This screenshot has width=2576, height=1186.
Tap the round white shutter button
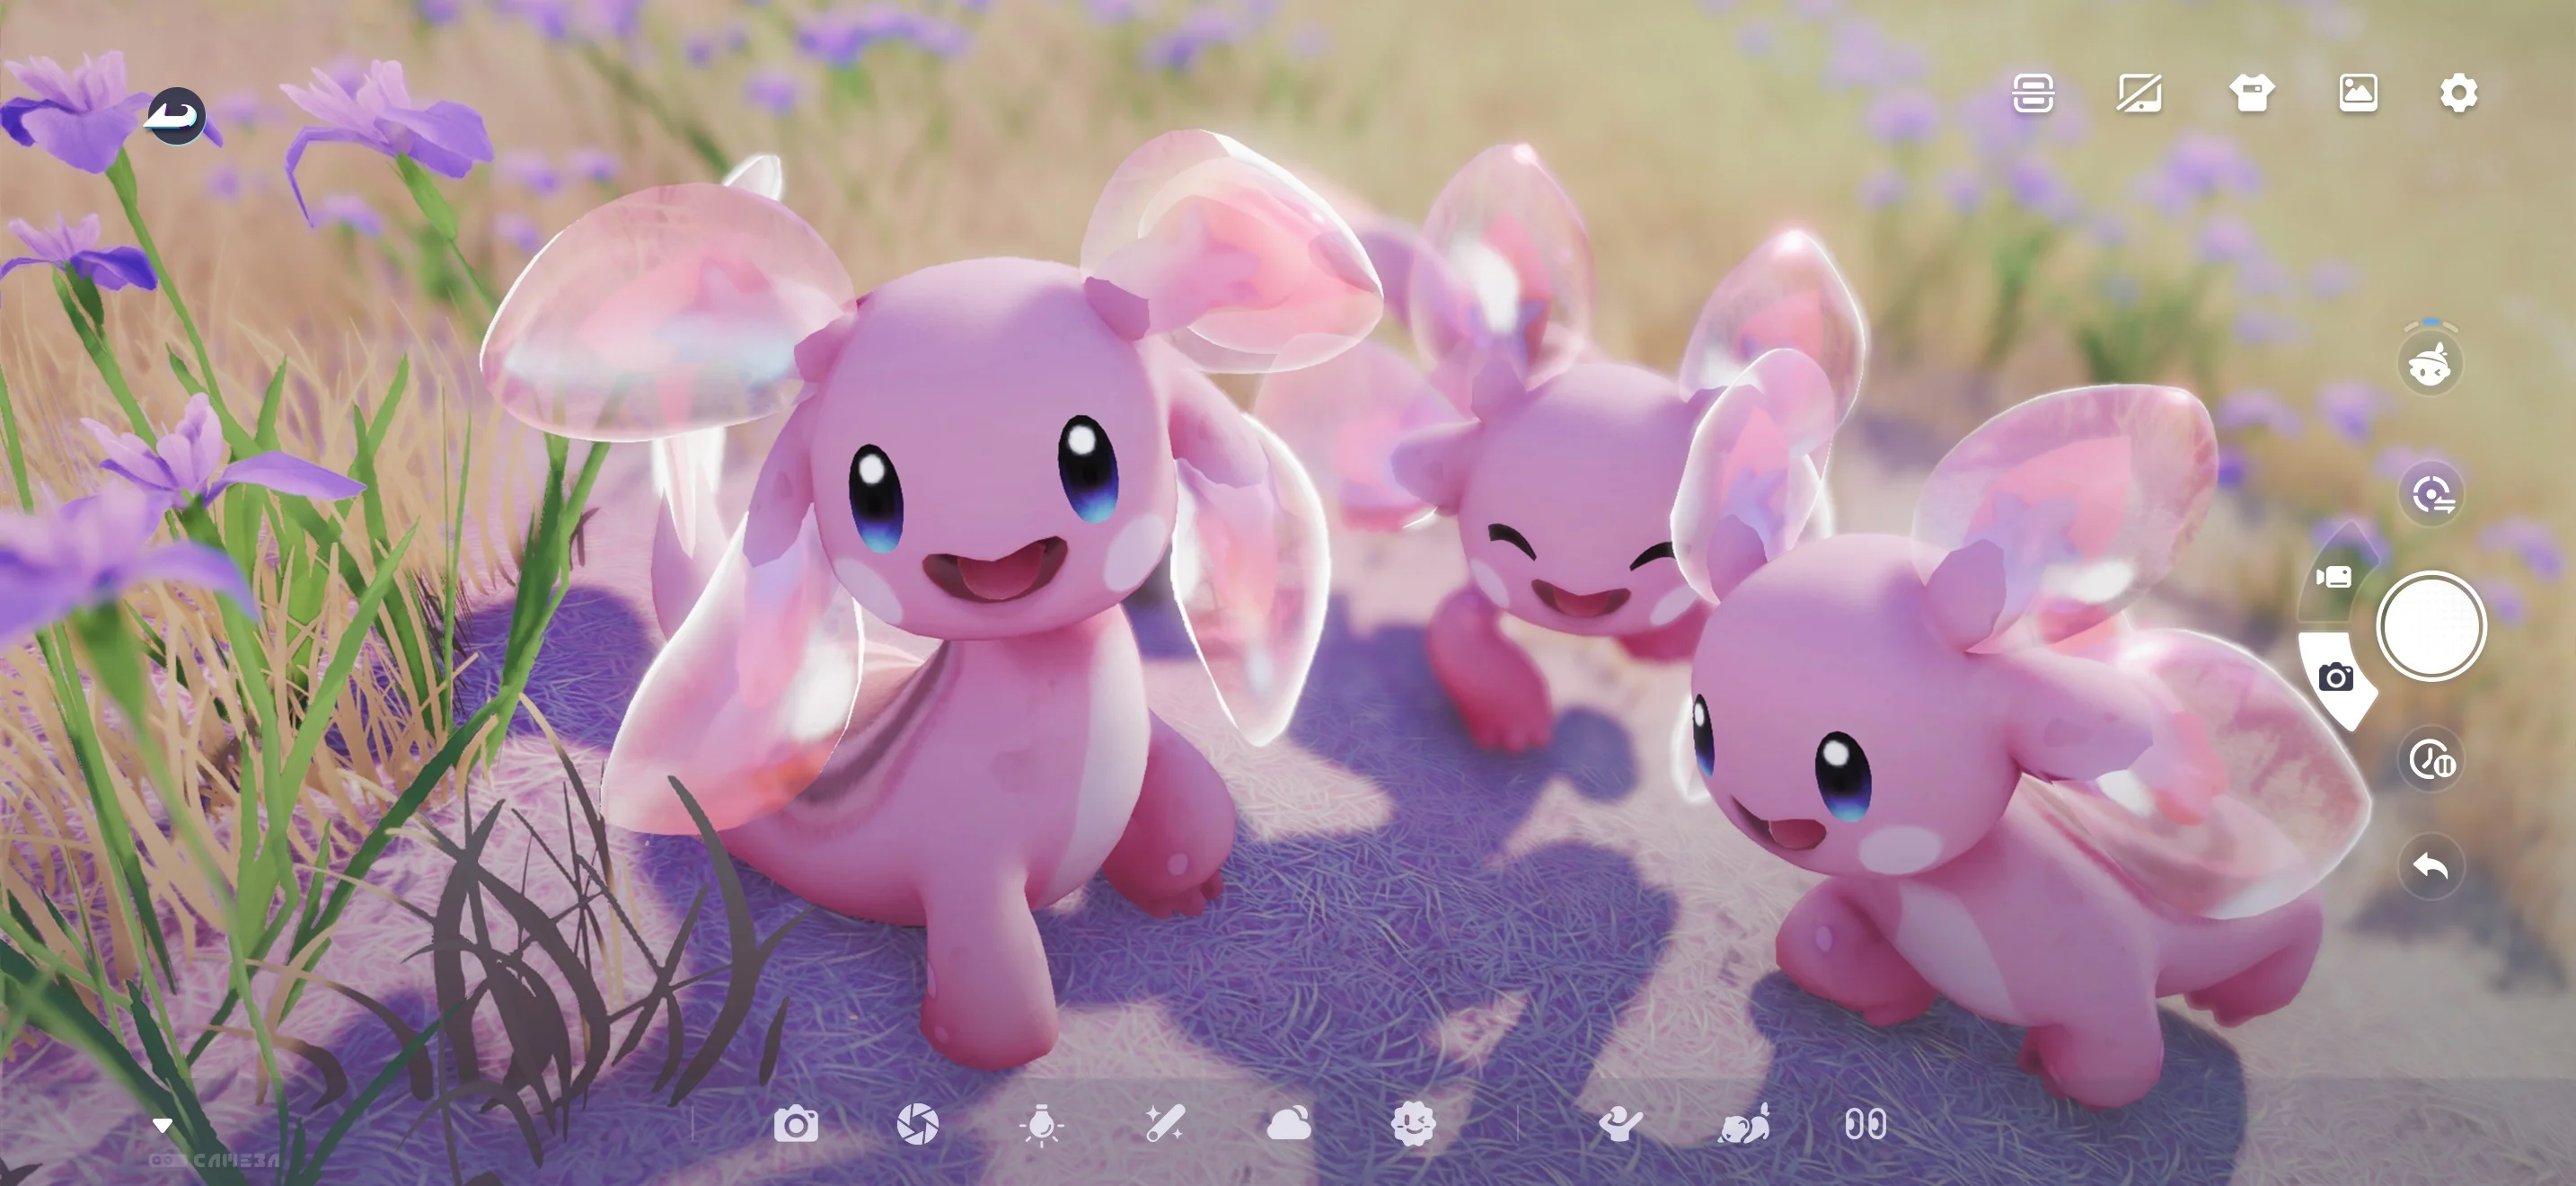[2431, 627]
